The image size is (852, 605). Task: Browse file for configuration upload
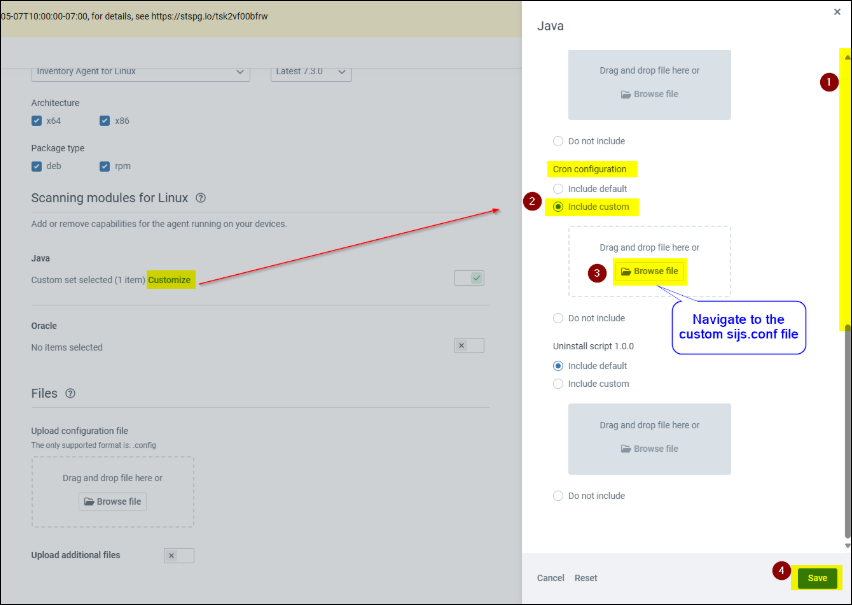click(112, 501)
